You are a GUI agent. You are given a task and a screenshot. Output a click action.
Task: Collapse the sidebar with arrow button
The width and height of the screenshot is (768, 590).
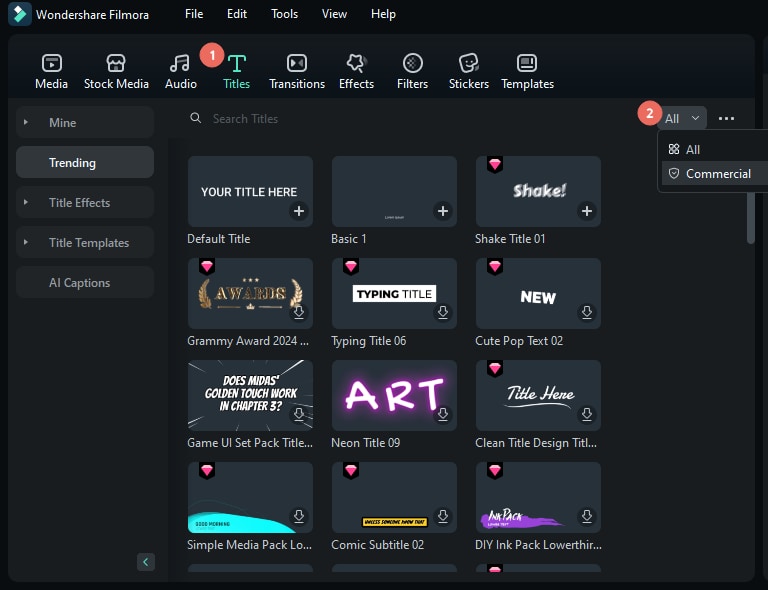pos(145,562)
